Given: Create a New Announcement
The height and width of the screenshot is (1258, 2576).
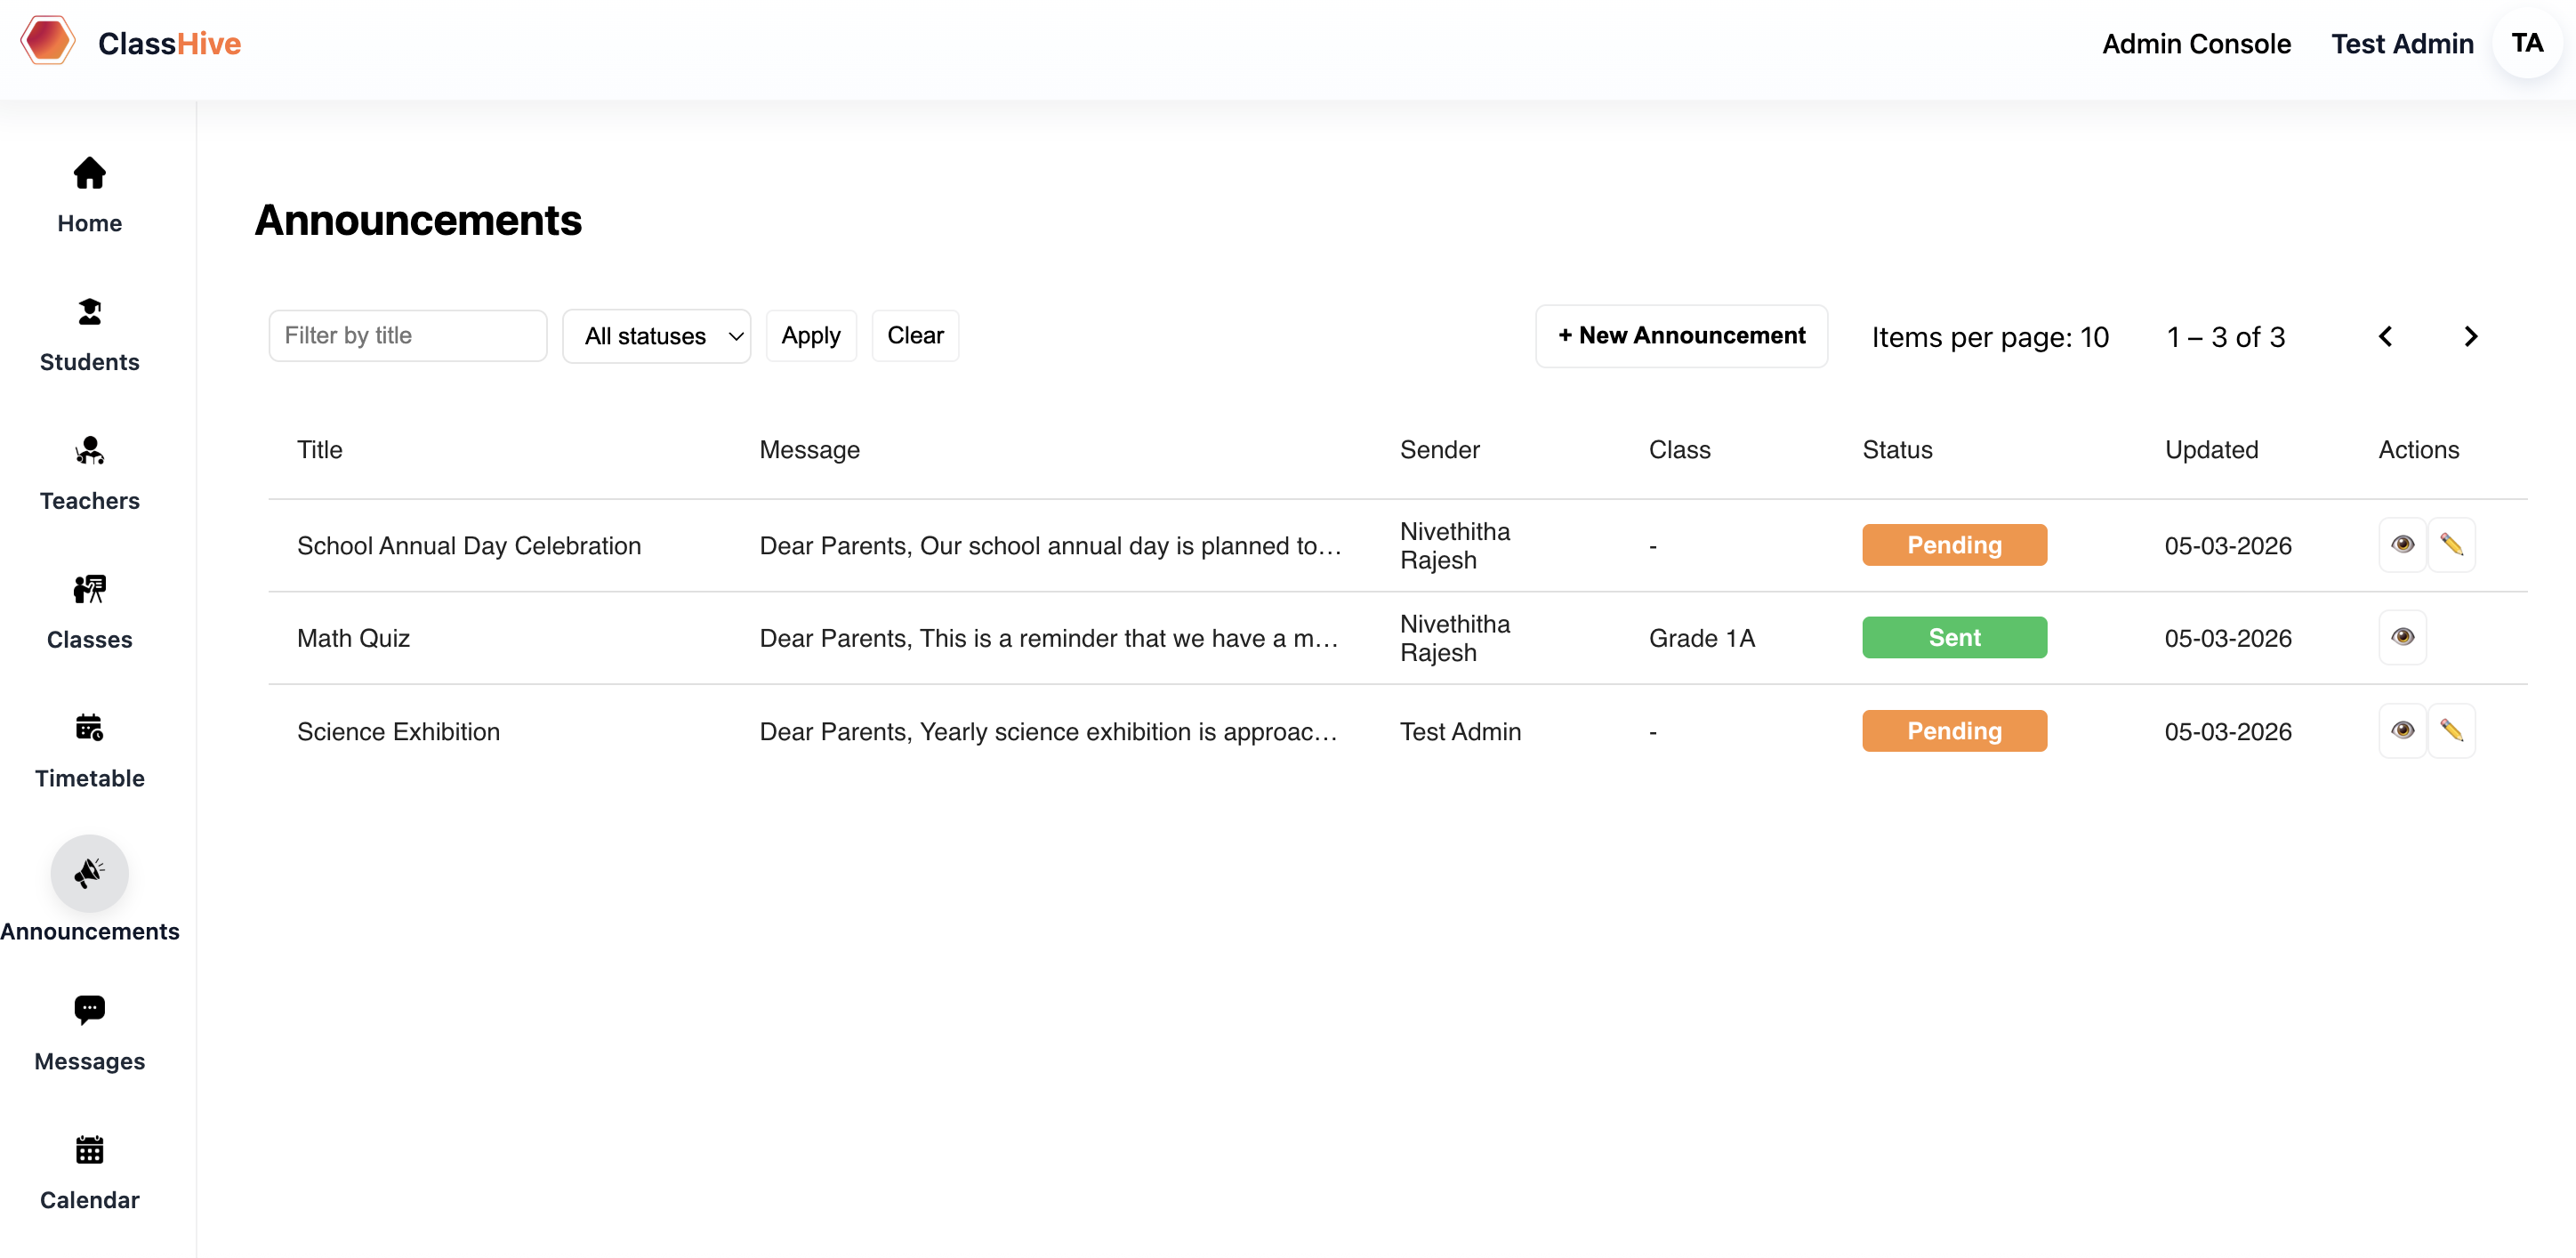Looking at the screenshot, I should click(1681, 335).
